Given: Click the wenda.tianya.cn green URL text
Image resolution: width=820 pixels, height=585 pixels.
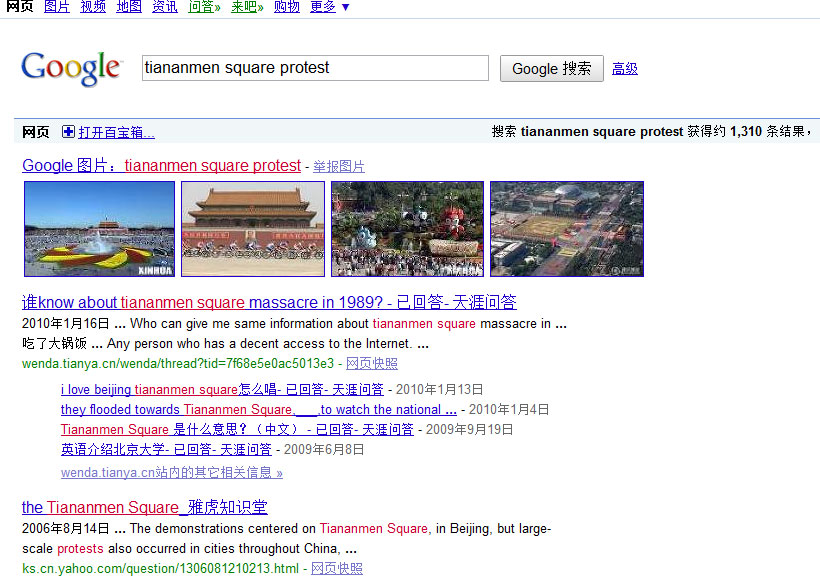Looking at the screenshot, I should pyautogui.click(x=178, y=363).
